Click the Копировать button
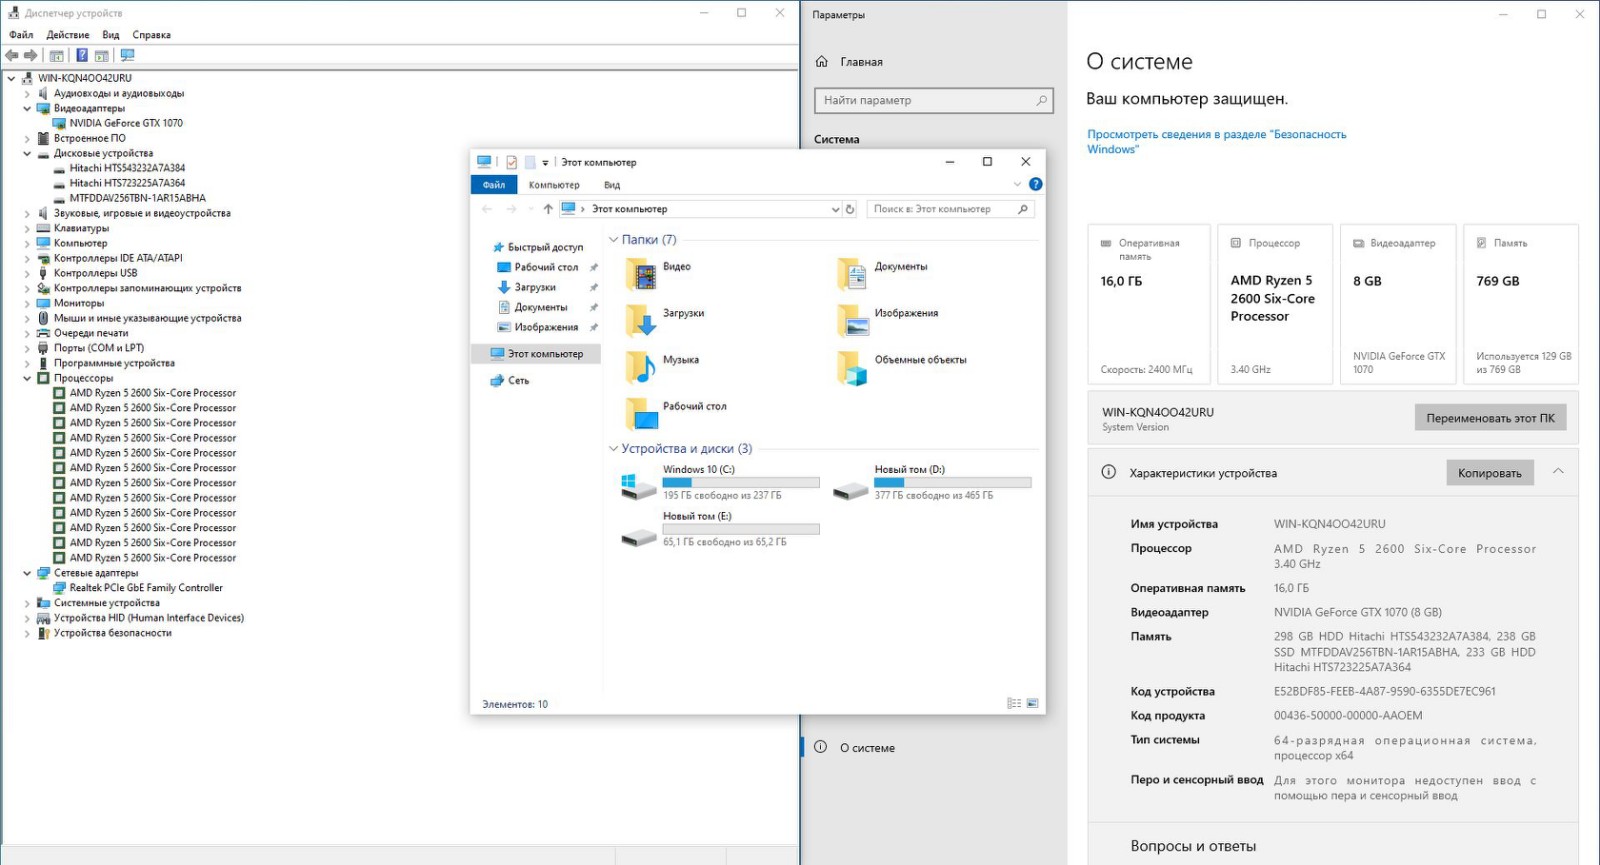The height and width of the screenshot is (865, 1600). point(1489,473)
